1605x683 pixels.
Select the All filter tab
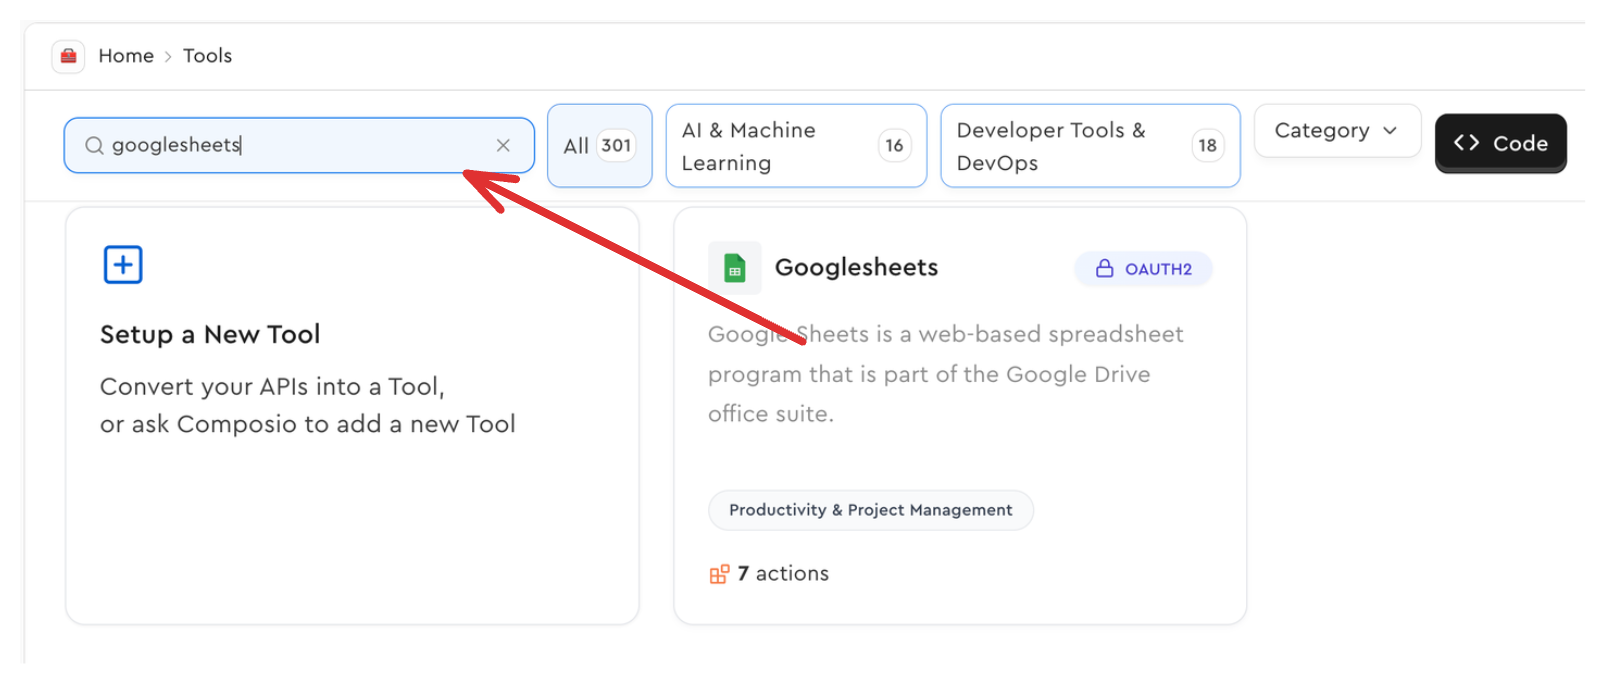coord(599,146)
